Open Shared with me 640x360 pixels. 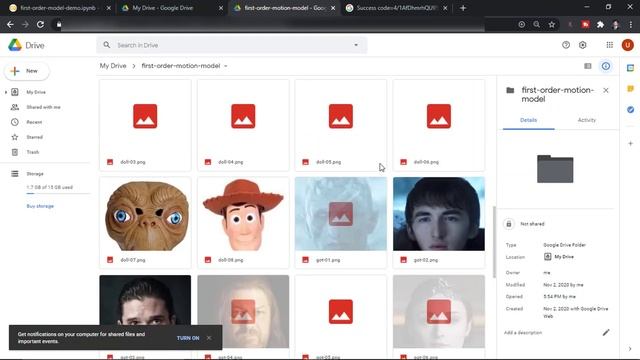pyautogui.click(x=43, y=107)
